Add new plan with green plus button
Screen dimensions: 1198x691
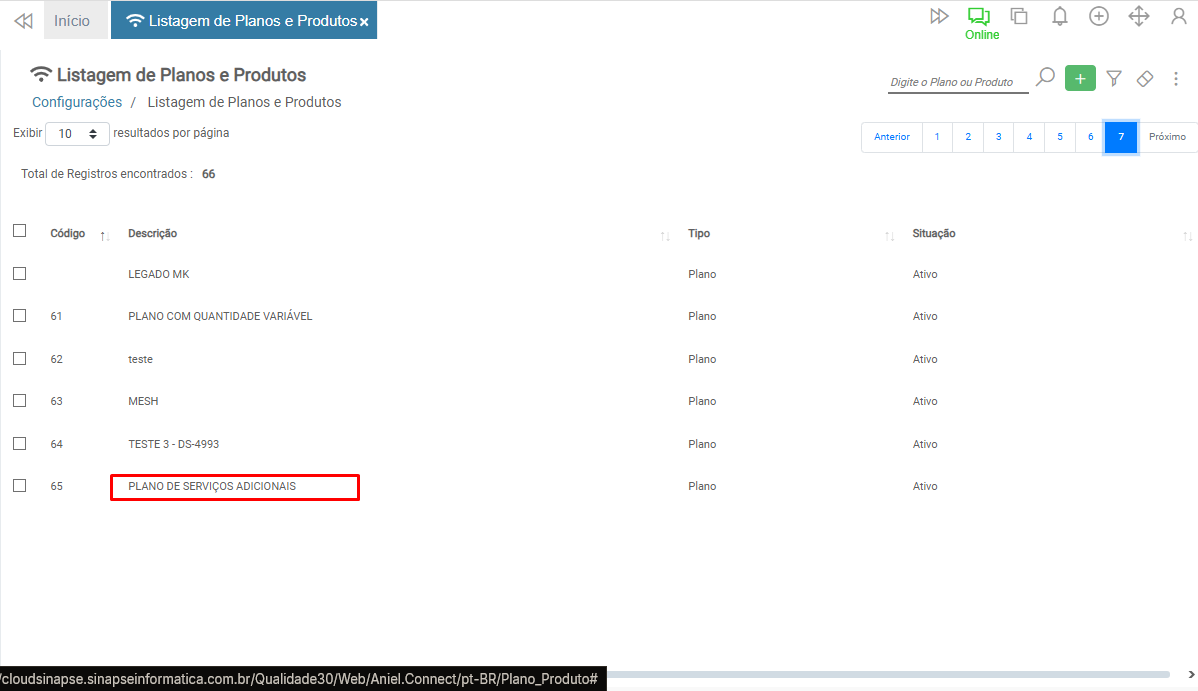(1080, 78)
